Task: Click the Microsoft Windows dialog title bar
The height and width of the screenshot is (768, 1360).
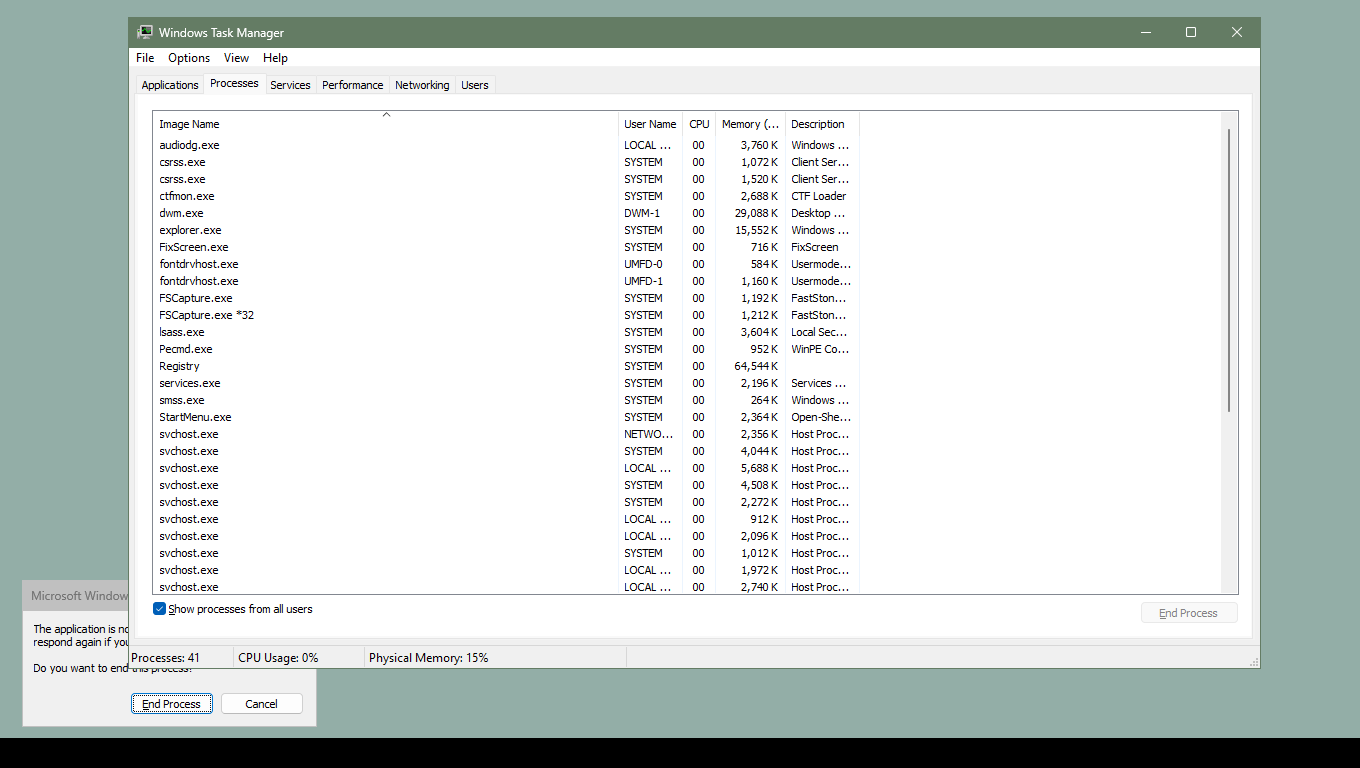Action: (76, 595)
